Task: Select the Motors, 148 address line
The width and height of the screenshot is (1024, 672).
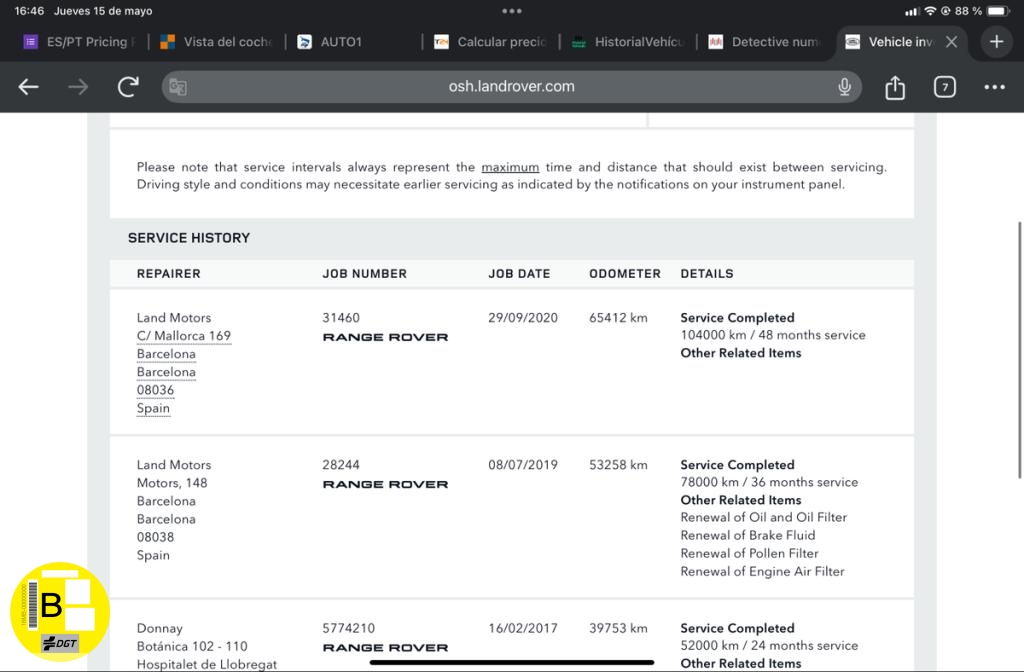Action: coord(172,483)
